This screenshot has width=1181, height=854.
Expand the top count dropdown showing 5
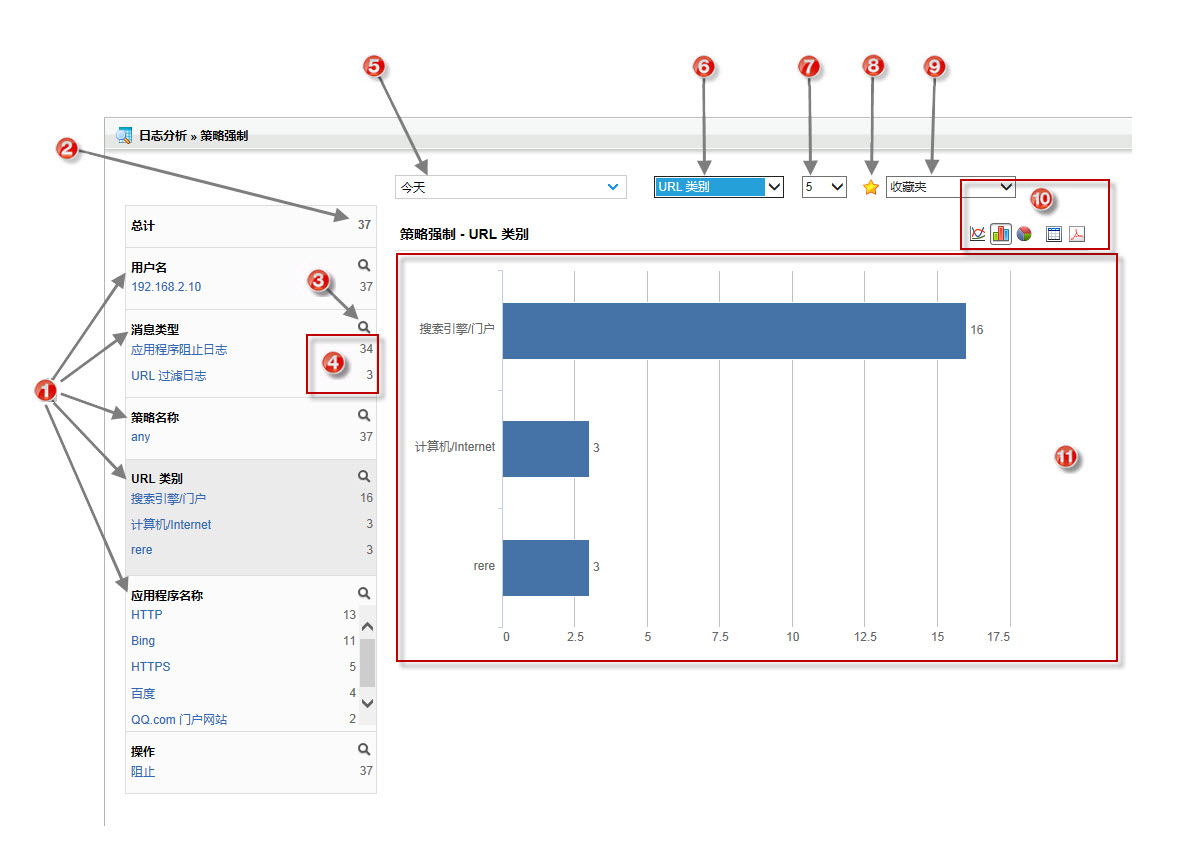[824, 187]
